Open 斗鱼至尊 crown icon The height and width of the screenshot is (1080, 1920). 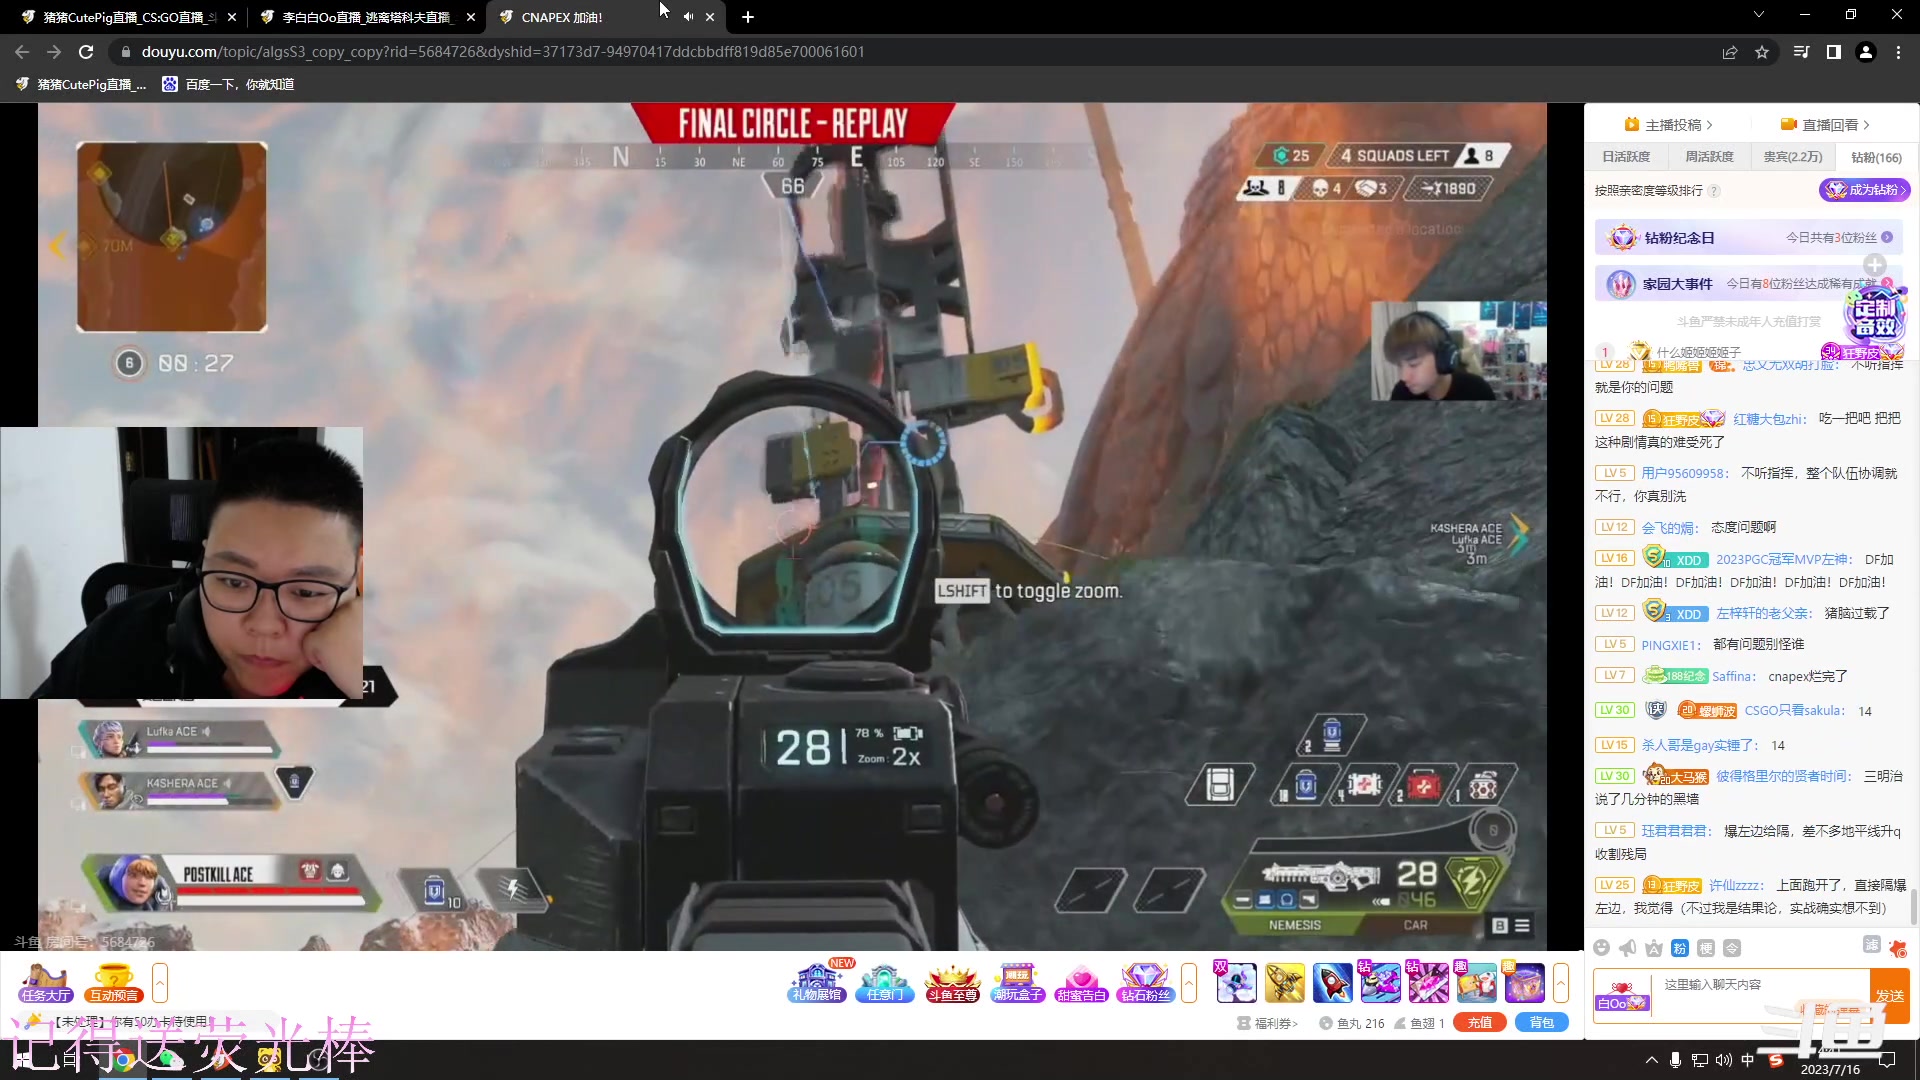[x=952, y=982]
